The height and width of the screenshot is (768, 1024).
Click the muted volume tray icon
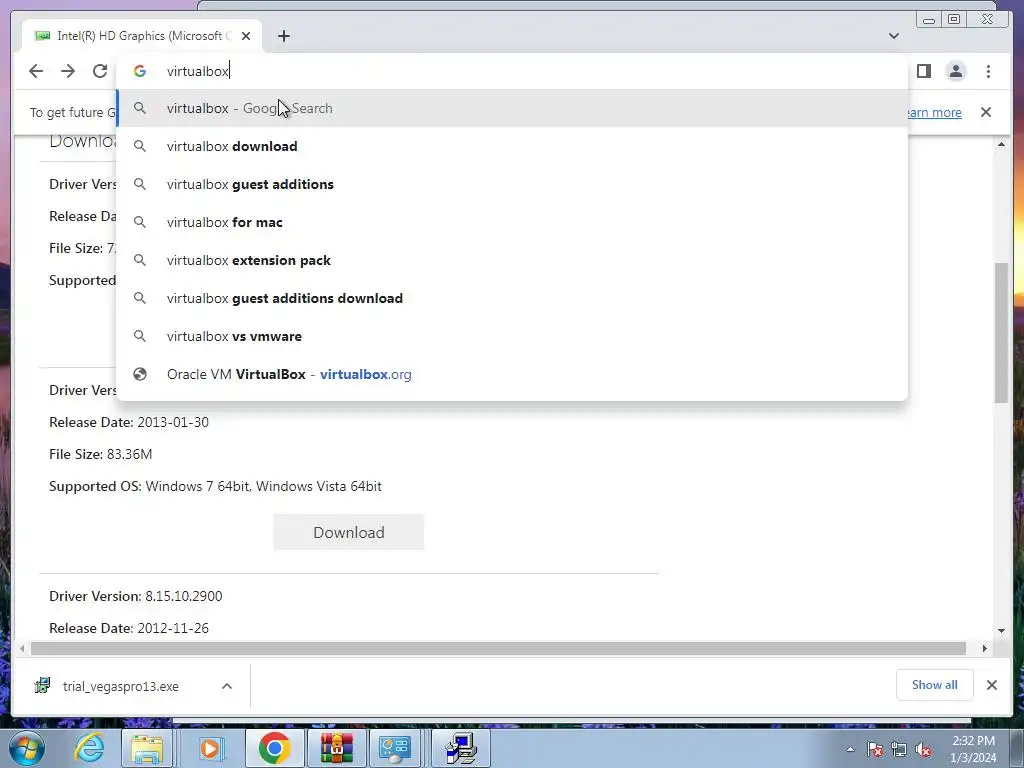923,749
